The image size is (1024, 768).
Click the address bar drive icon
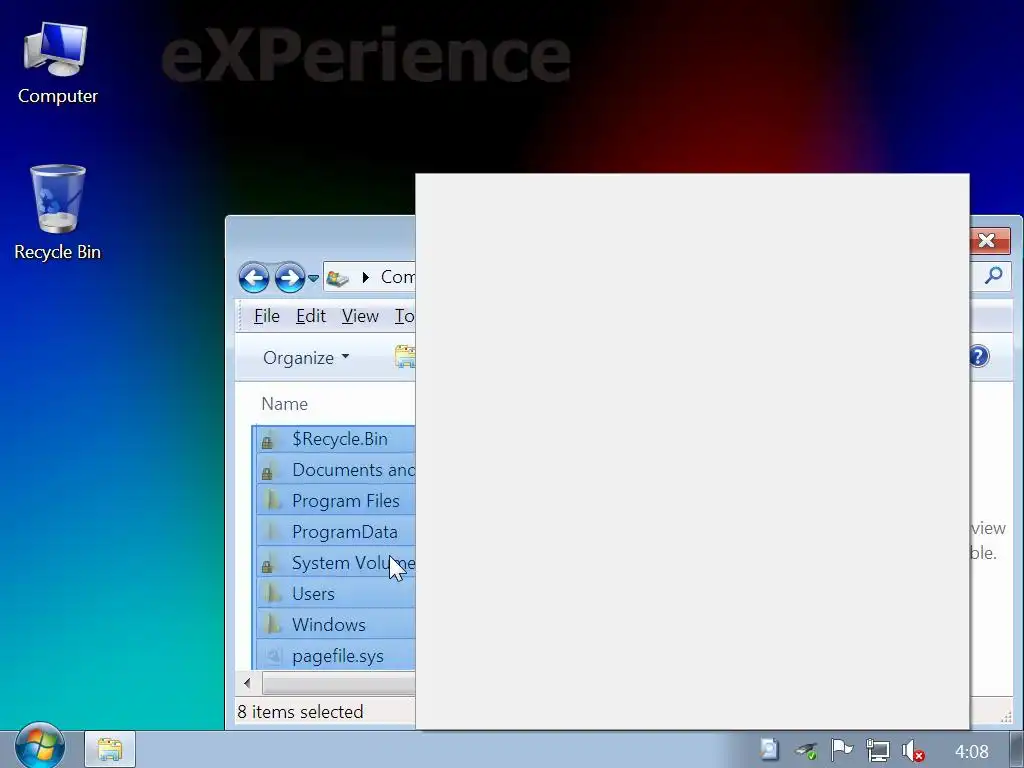[x=338, y=278]
